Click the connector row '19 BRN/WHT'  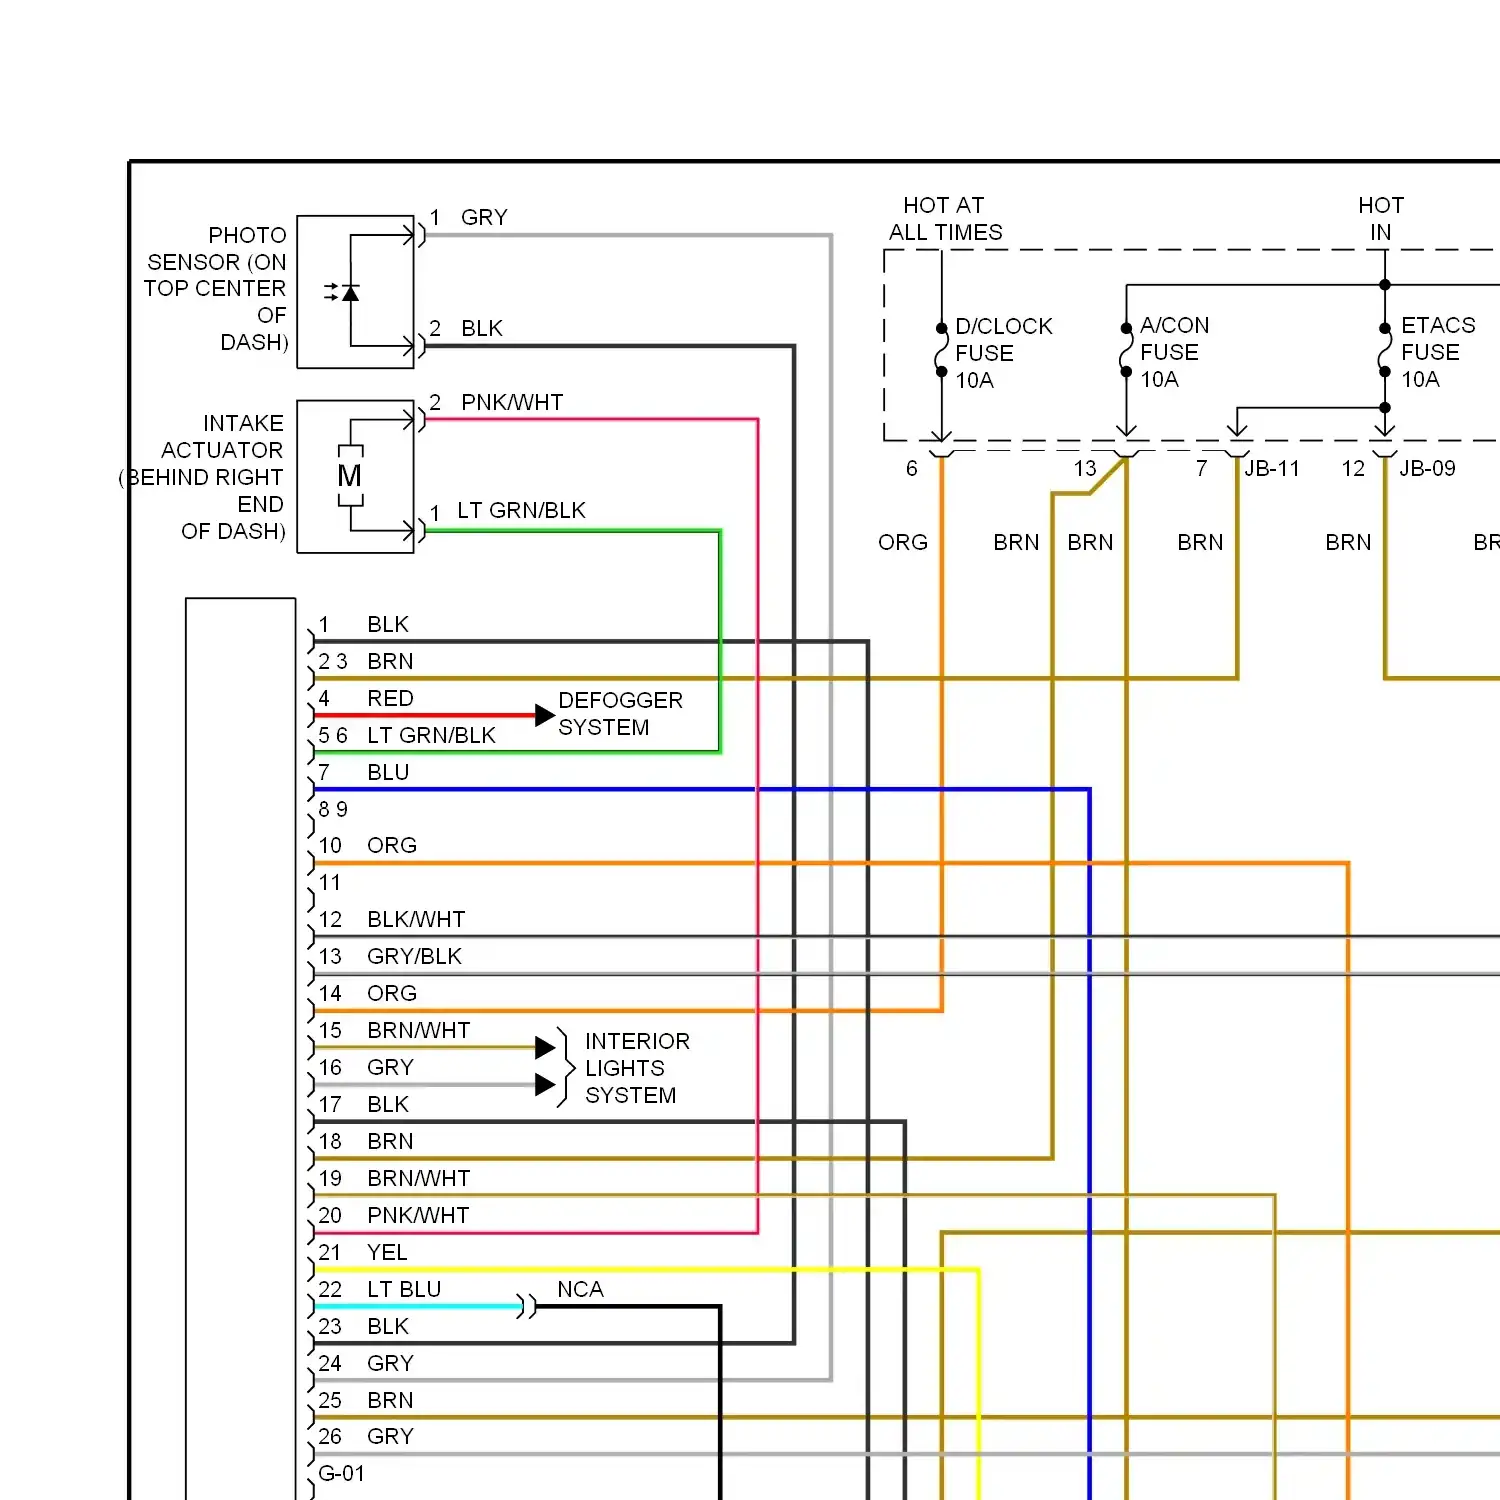[394, 1178]
